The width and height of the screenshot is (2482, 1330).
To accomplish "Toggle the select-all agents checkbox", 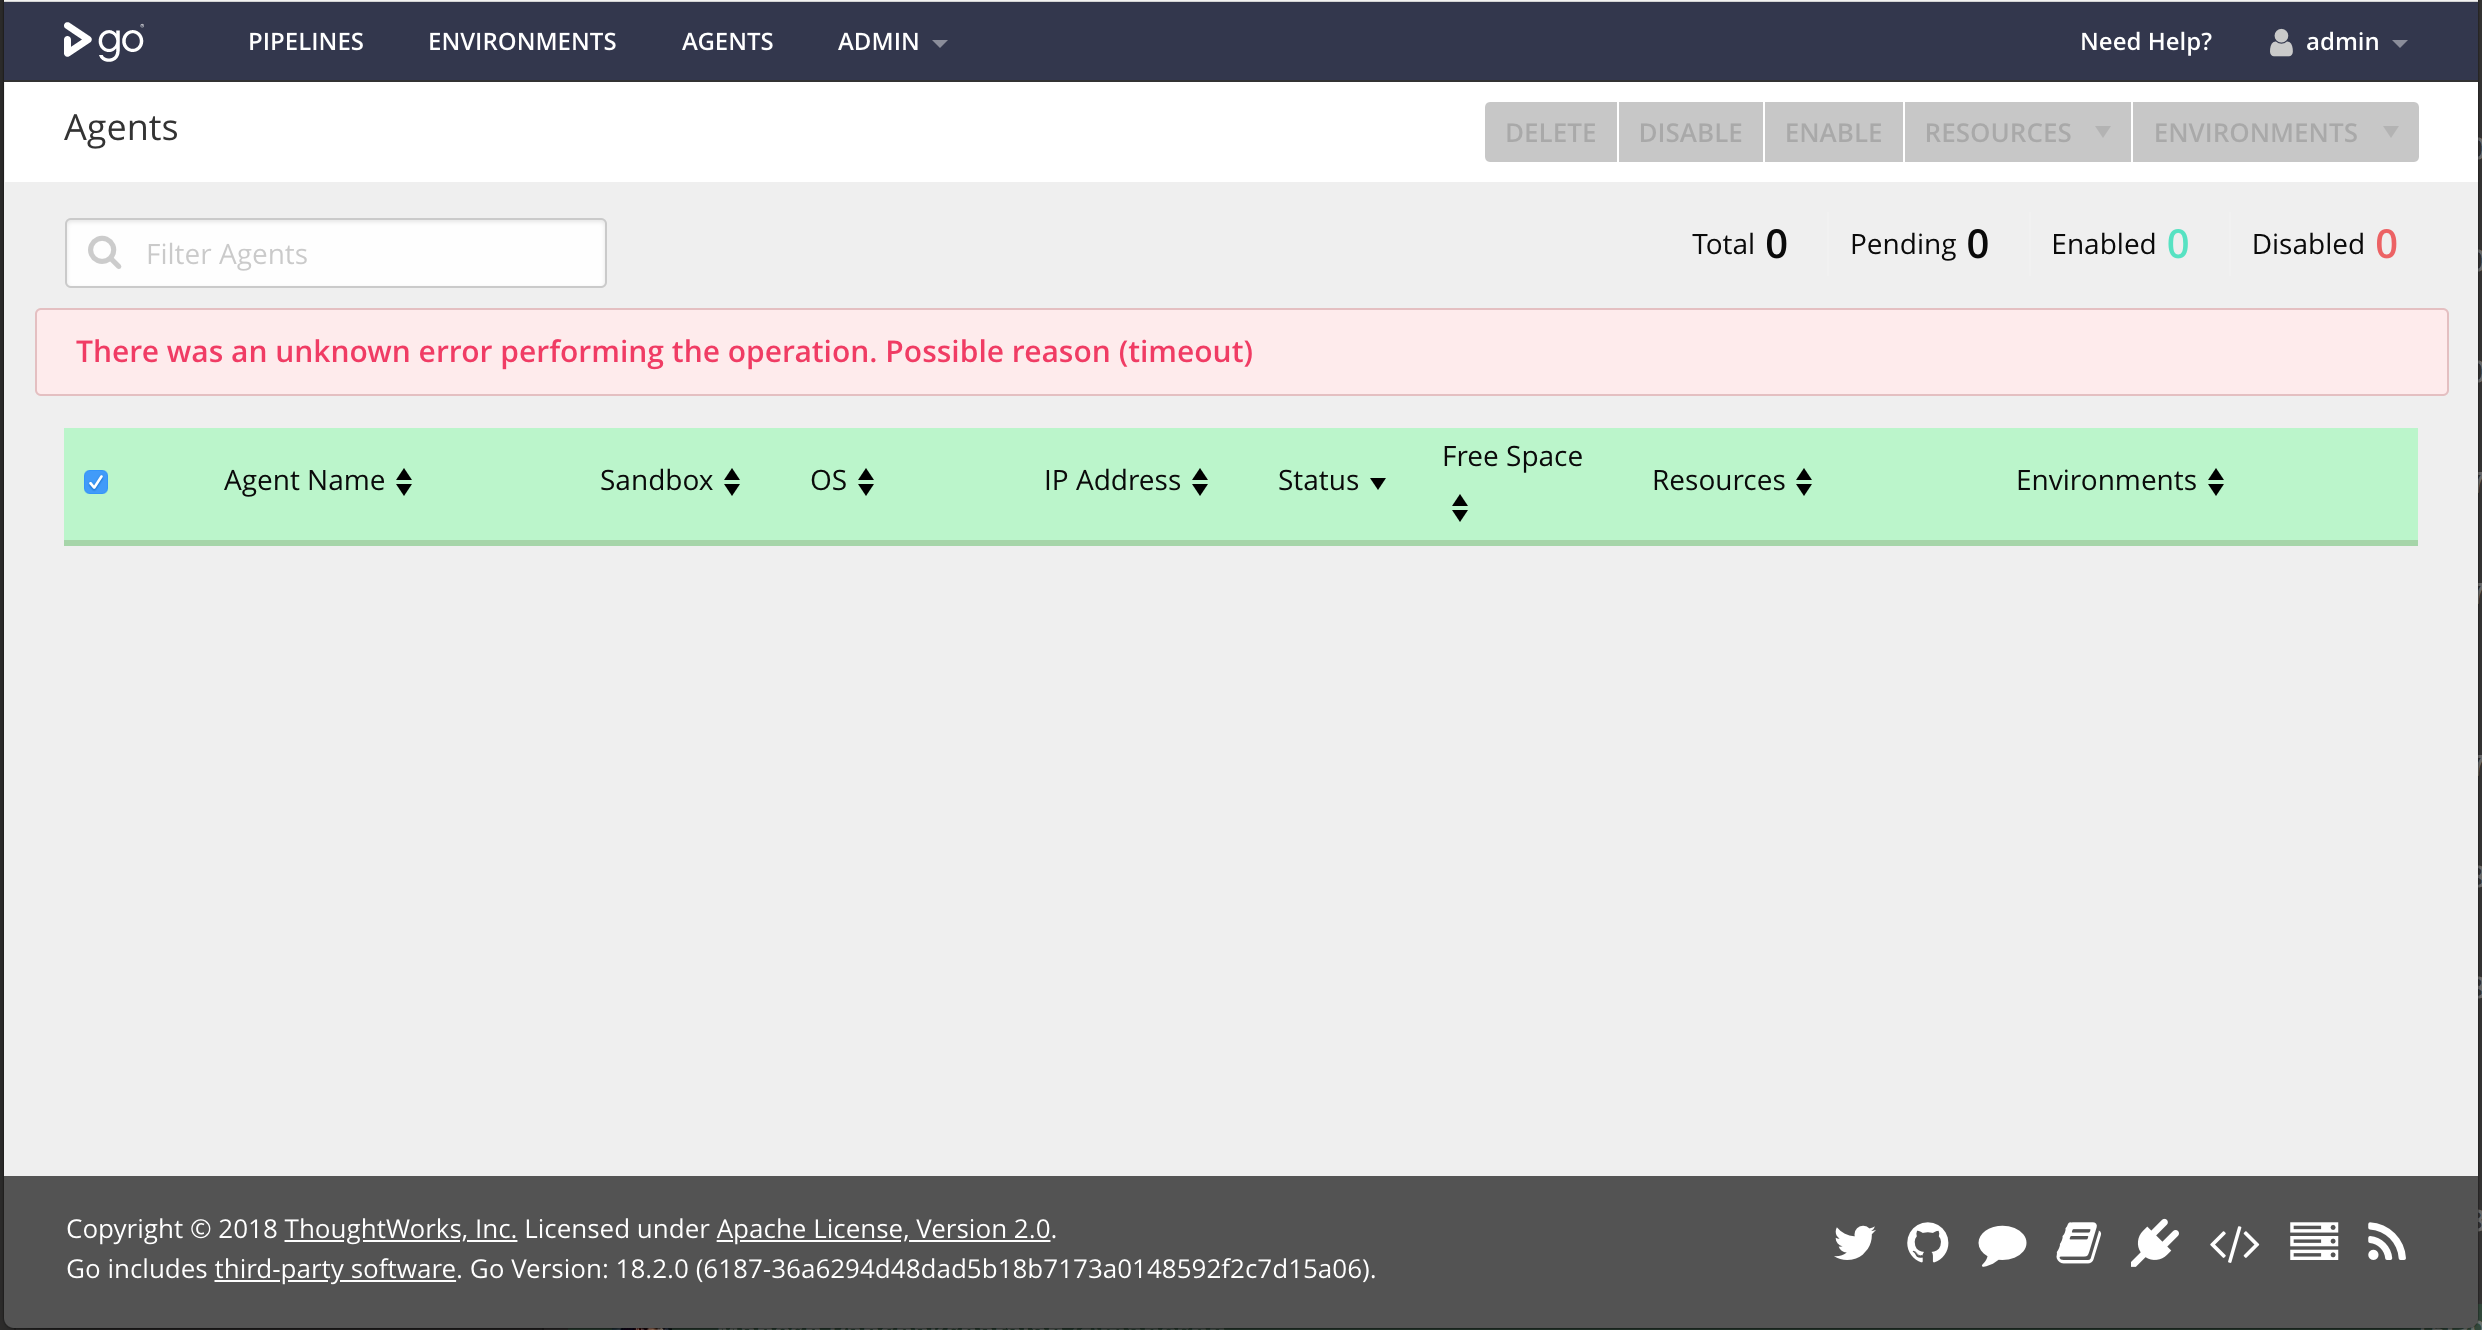I will click(96, 482).
